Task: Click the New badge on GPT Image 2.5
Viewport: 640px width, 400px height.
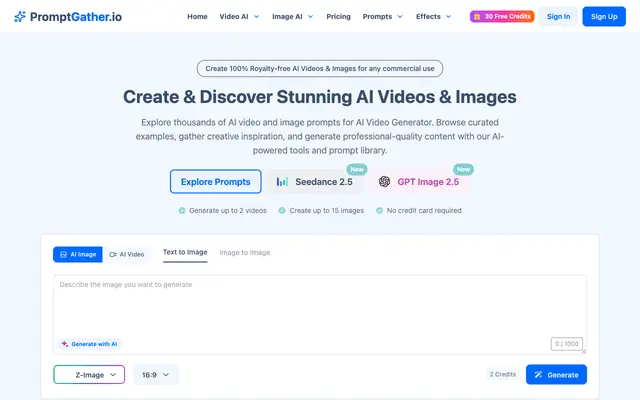Action: [x=463, y=169]
